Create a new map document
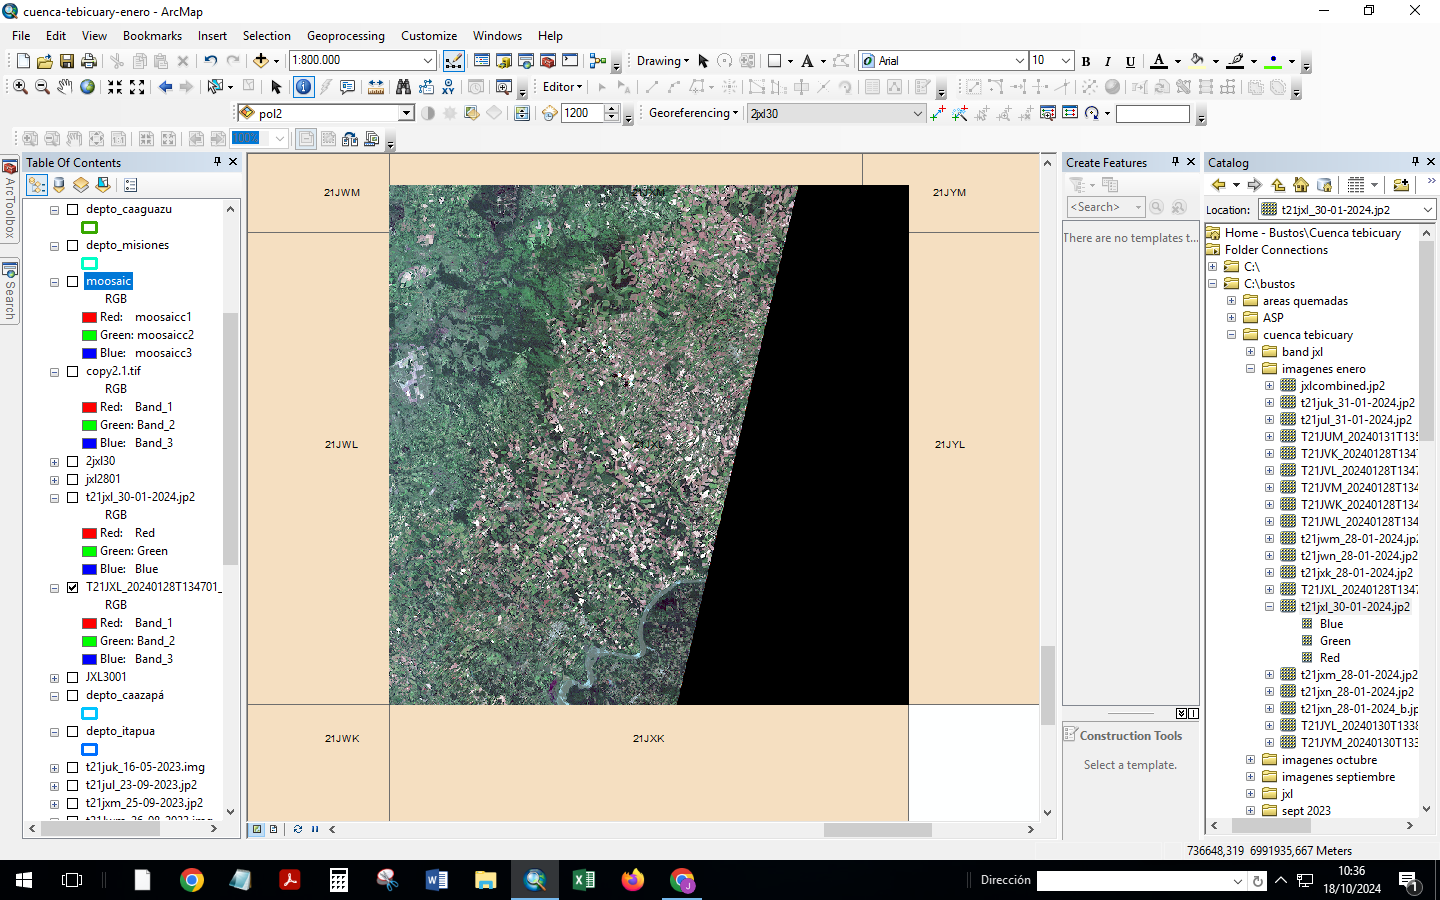 point(23,61)
